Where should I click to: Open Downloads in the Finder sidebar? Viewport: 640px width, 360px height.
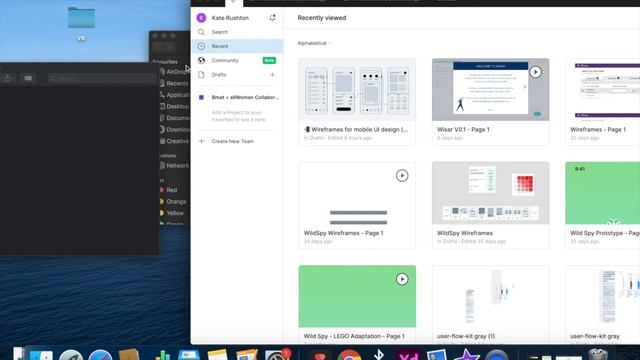[174, 129]
